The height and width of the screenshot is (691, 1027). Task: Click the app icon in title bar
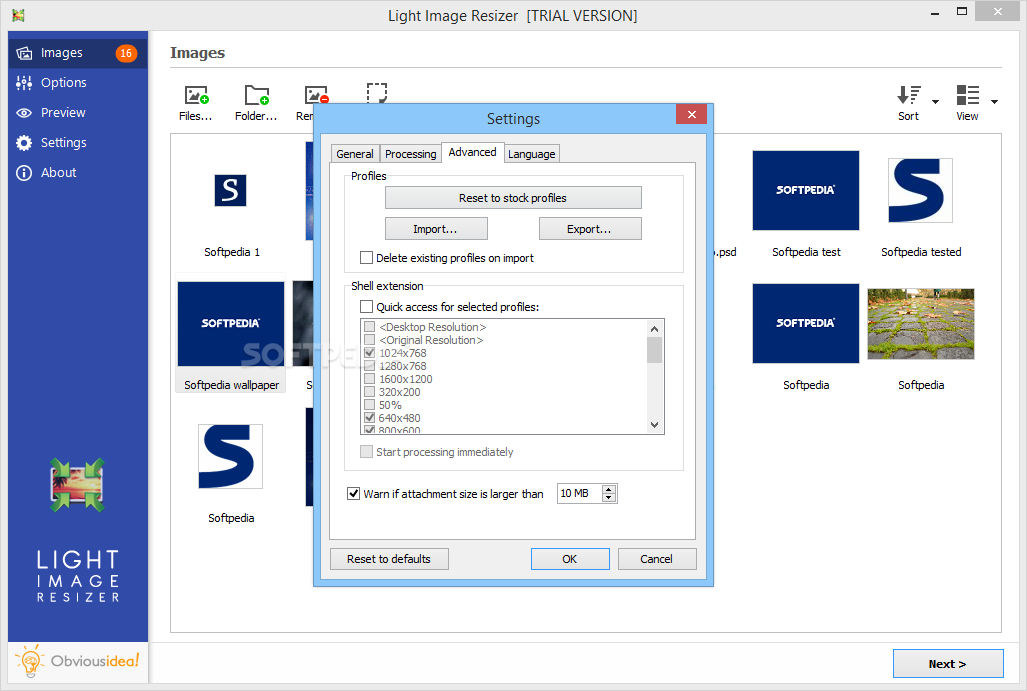point(18,15)
